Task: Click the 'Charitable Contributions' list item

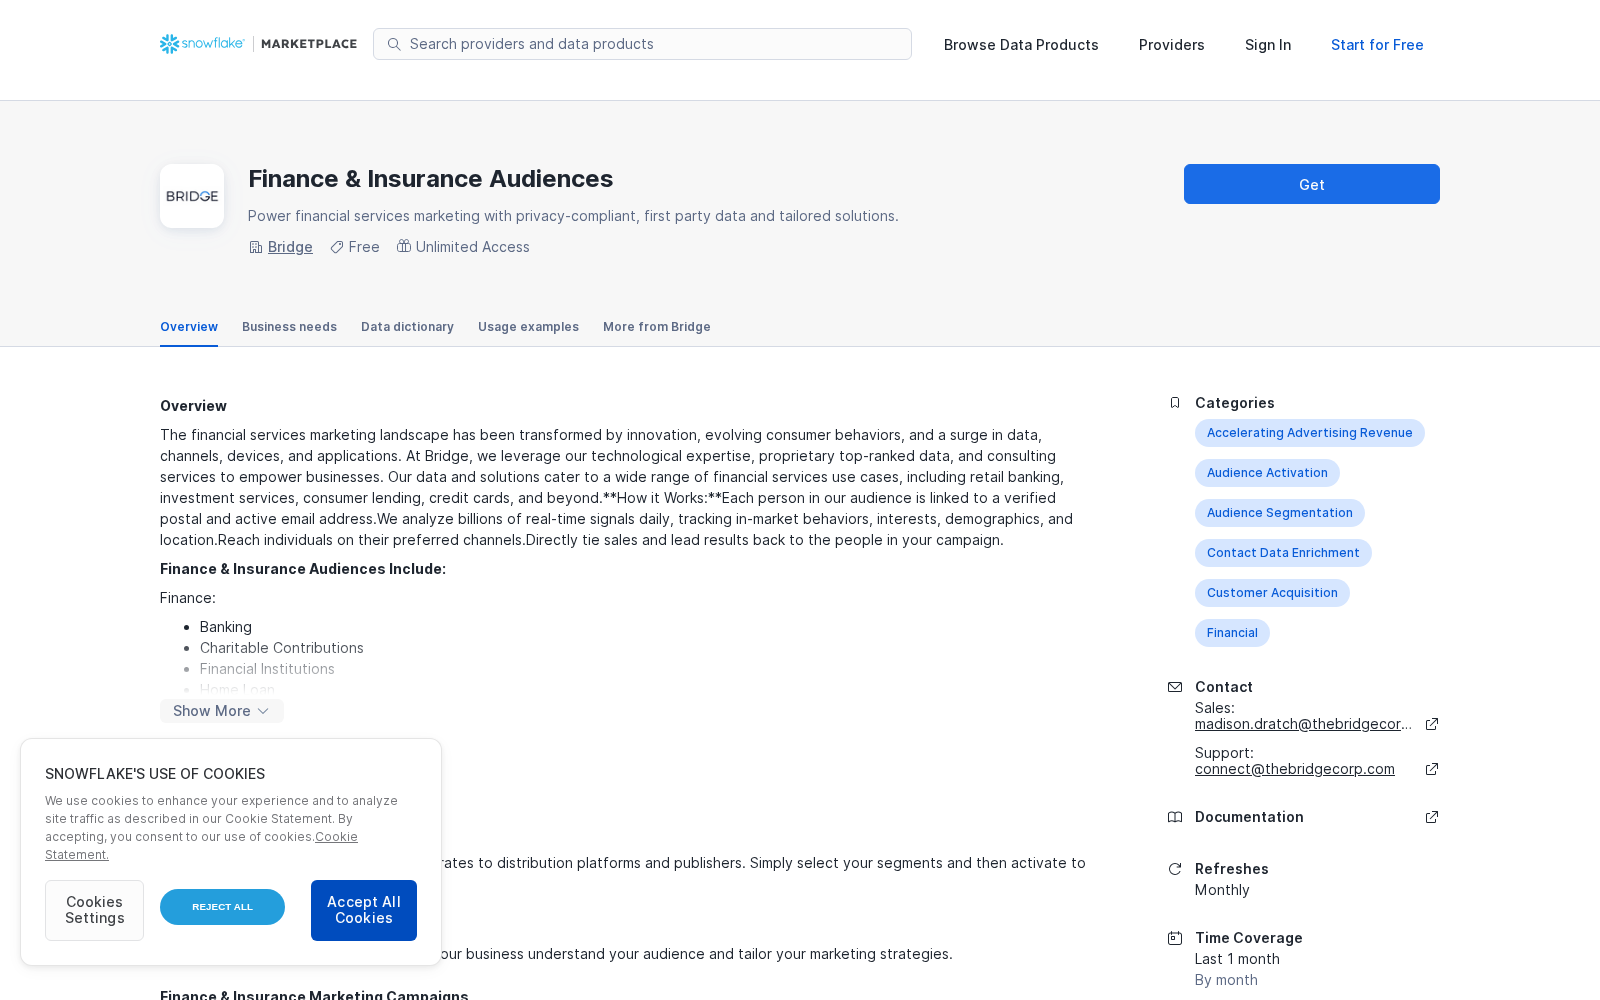Action: point(282,648)
